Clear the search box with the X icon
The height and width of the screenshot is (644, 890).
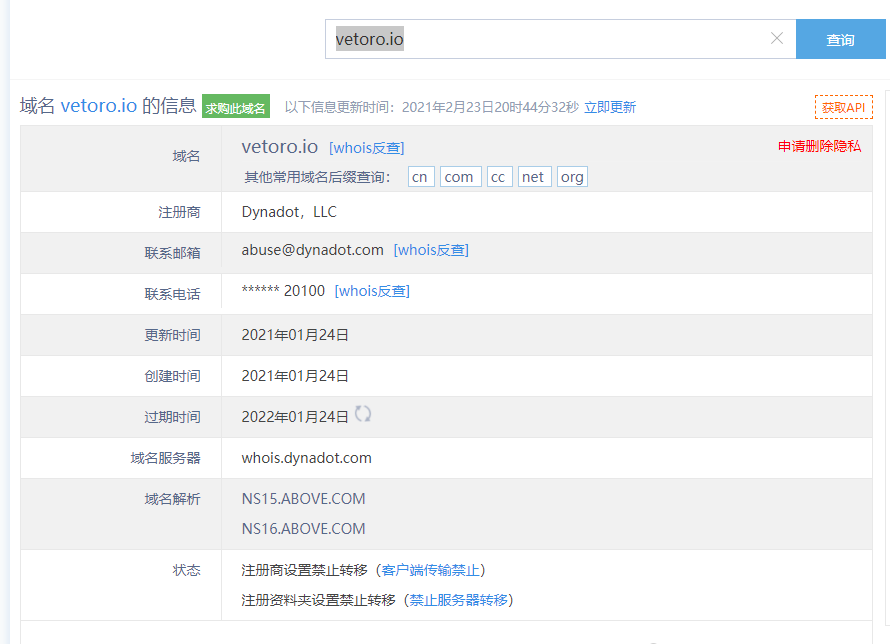tap(776, 39)
